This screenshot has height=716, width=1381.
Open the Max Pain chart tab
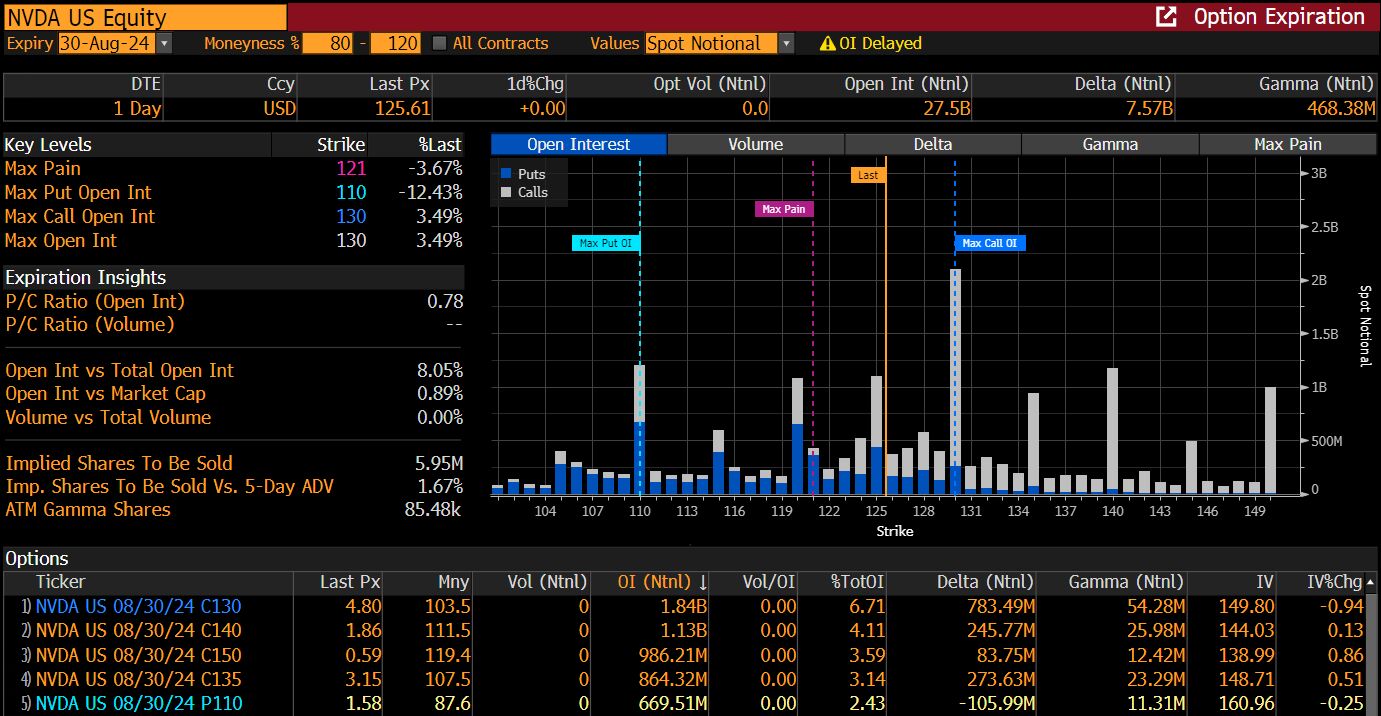pos(1287,144)
